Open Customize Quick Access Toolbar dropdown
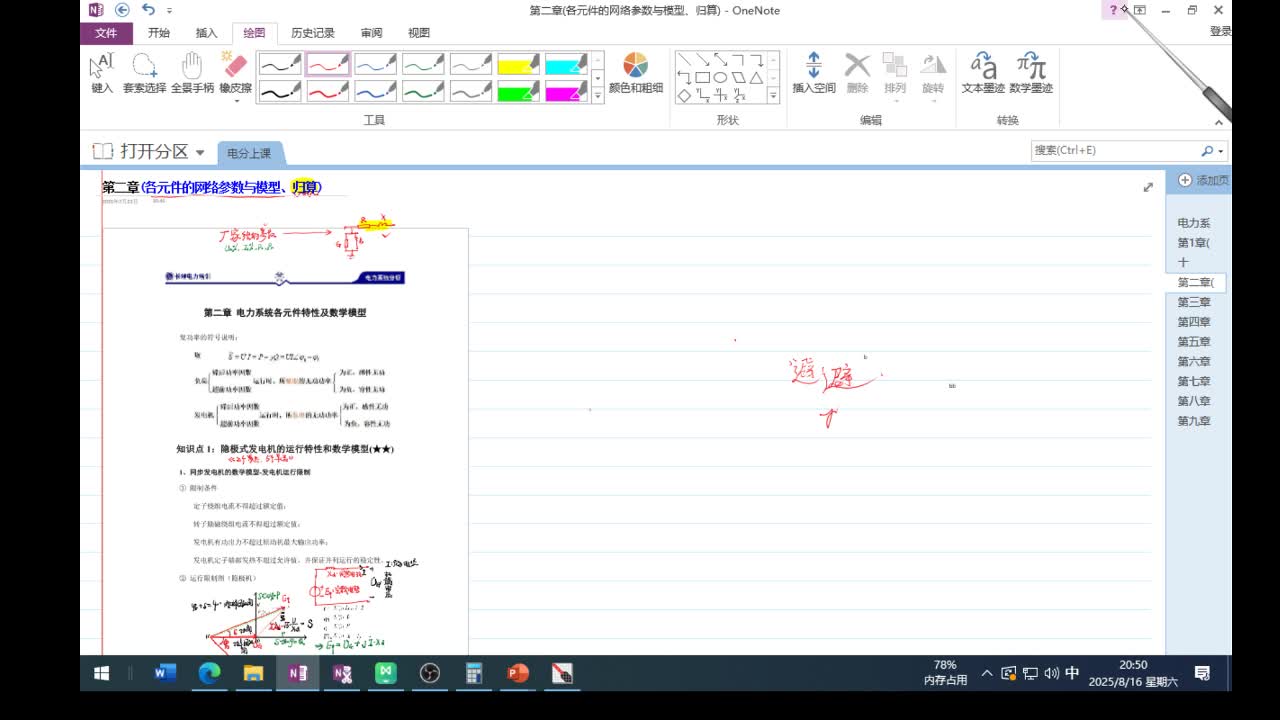 pyautogui.click(x=169, y=11)
